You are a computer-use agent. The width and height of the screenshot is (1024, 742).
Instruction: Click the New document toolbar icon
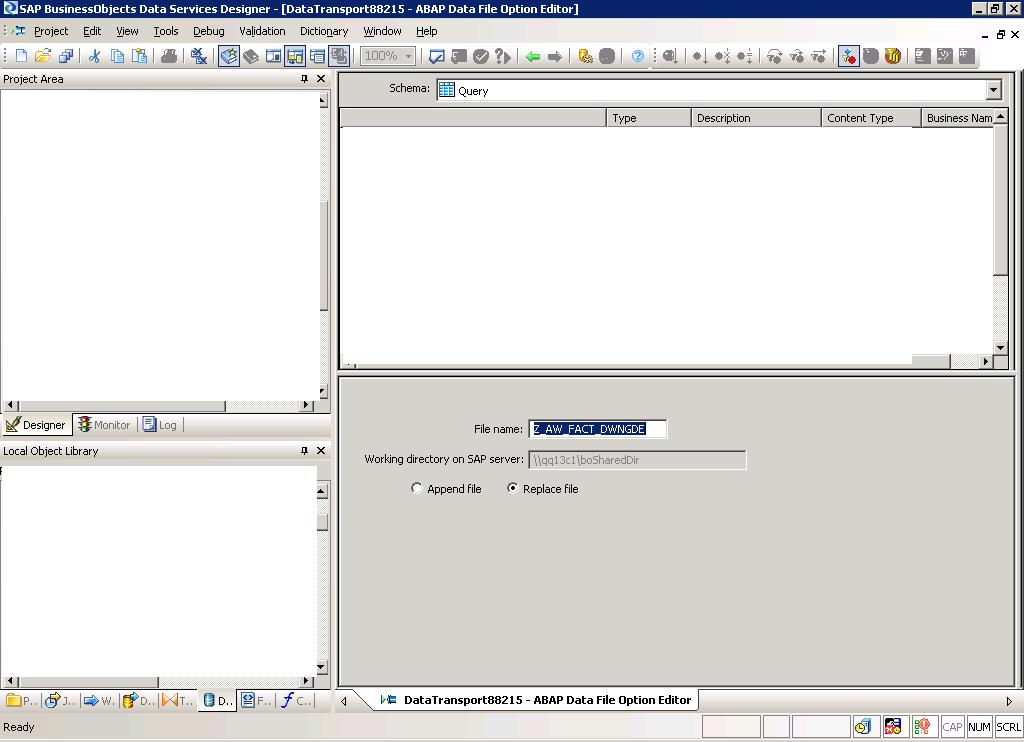click(x=22, y=56)
